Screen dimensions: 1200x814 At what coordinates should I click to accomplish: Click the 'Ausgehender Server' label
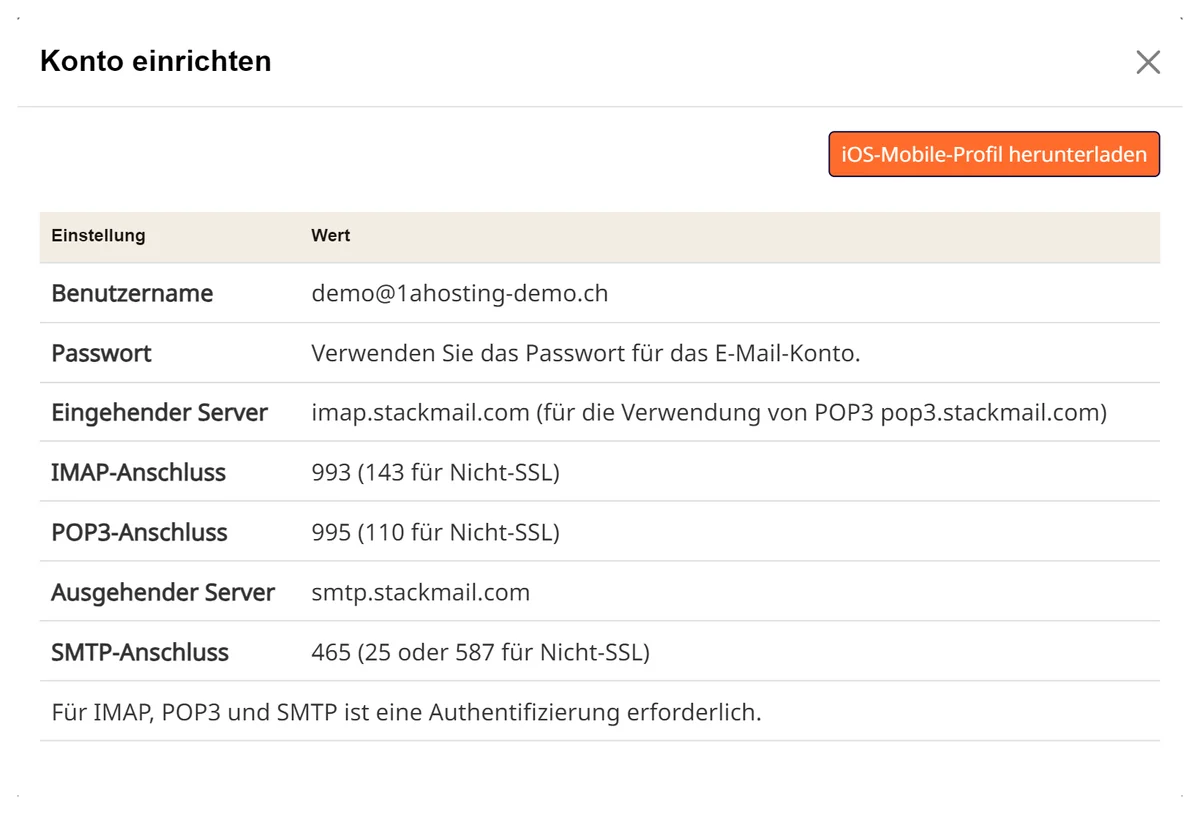pyautogui.click(x=163, y=592)
